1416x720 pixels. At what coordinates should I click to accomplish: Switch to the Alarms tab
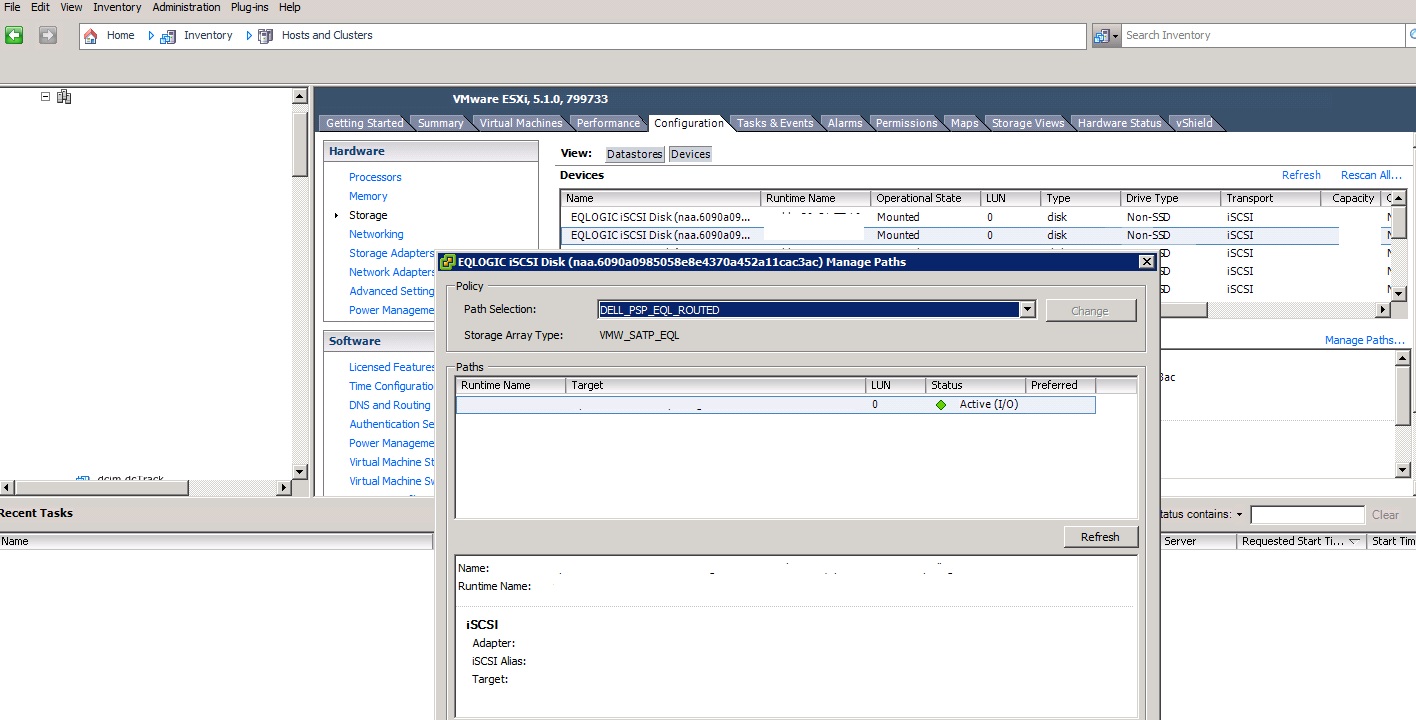845,123
